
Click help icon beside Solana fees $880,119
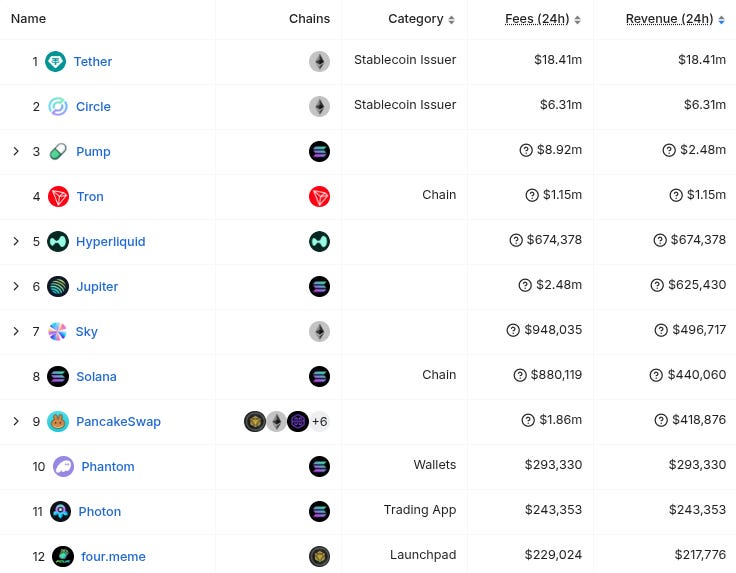coord(520,375)
